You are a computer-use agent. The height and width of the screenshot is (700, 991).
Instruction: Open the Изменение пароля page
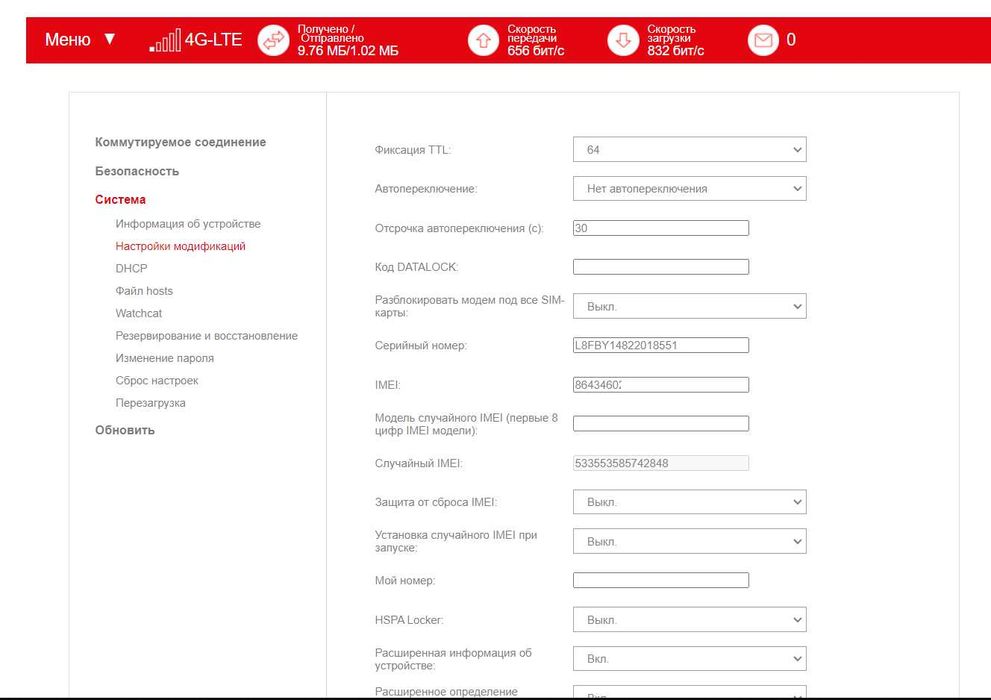click(x=164, y=358)
